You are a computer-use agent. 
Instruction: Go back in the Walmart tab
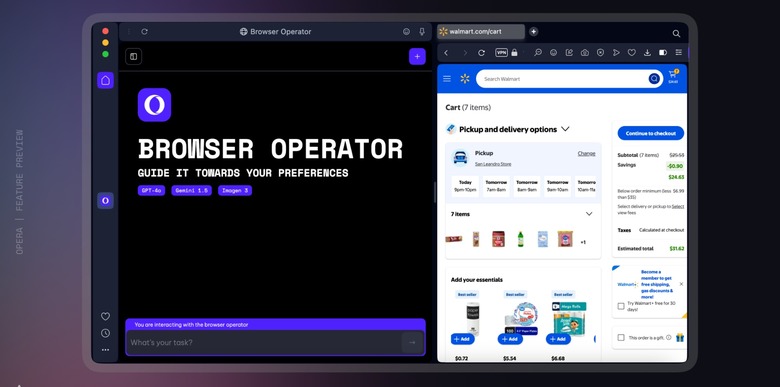pyautogui.click(x=446, y=53)
